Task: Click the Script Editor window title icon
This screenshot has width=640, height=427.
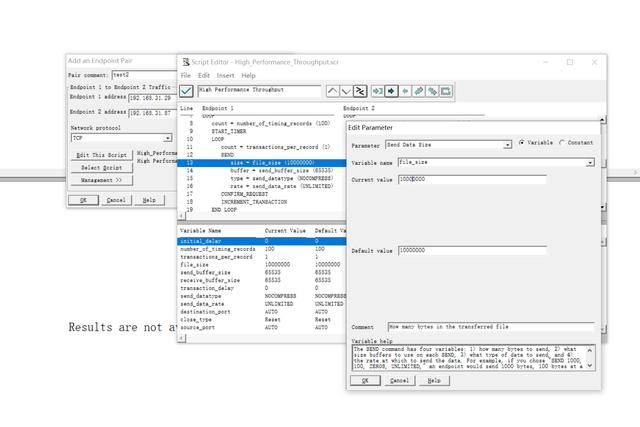Action: (x=186, y=62)
